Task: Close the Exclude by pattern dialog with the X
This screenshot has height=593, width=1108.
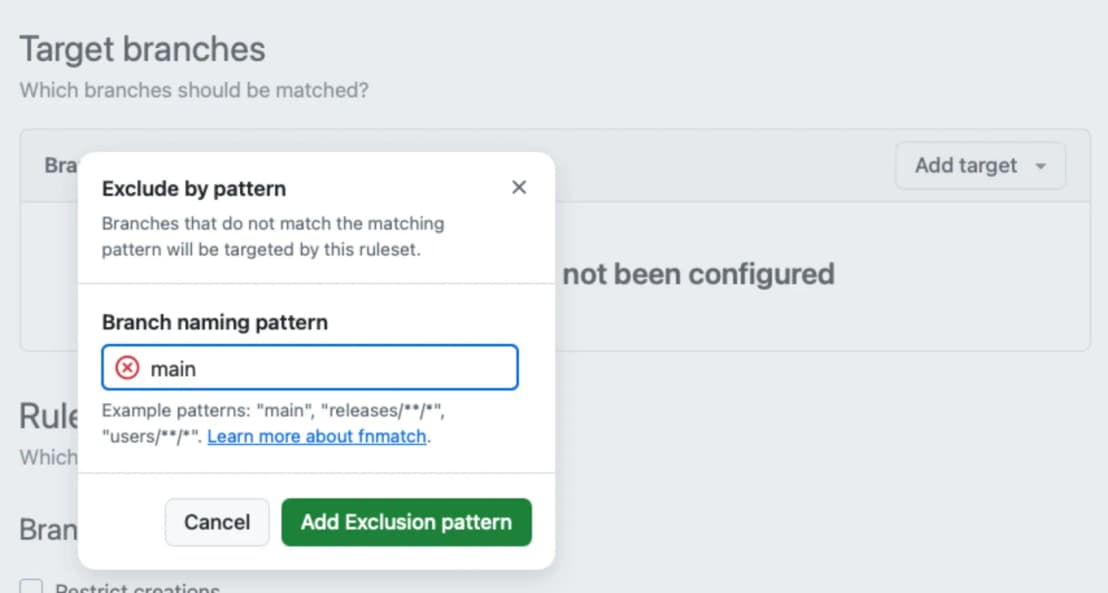Action: (x=519, y=187)
